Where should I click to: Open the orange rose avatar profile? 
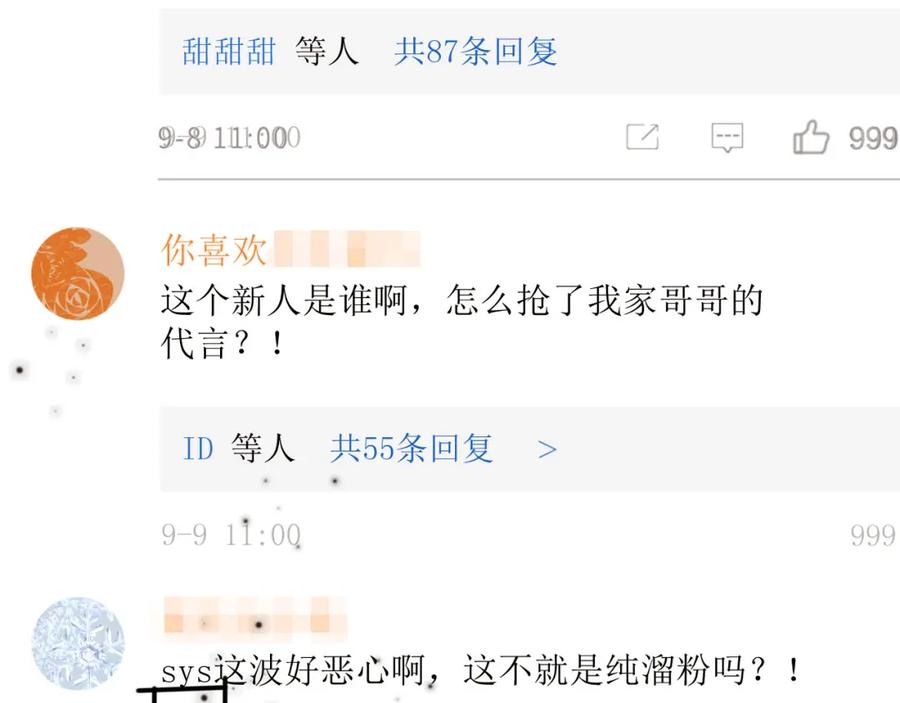[x=78, y=273]
